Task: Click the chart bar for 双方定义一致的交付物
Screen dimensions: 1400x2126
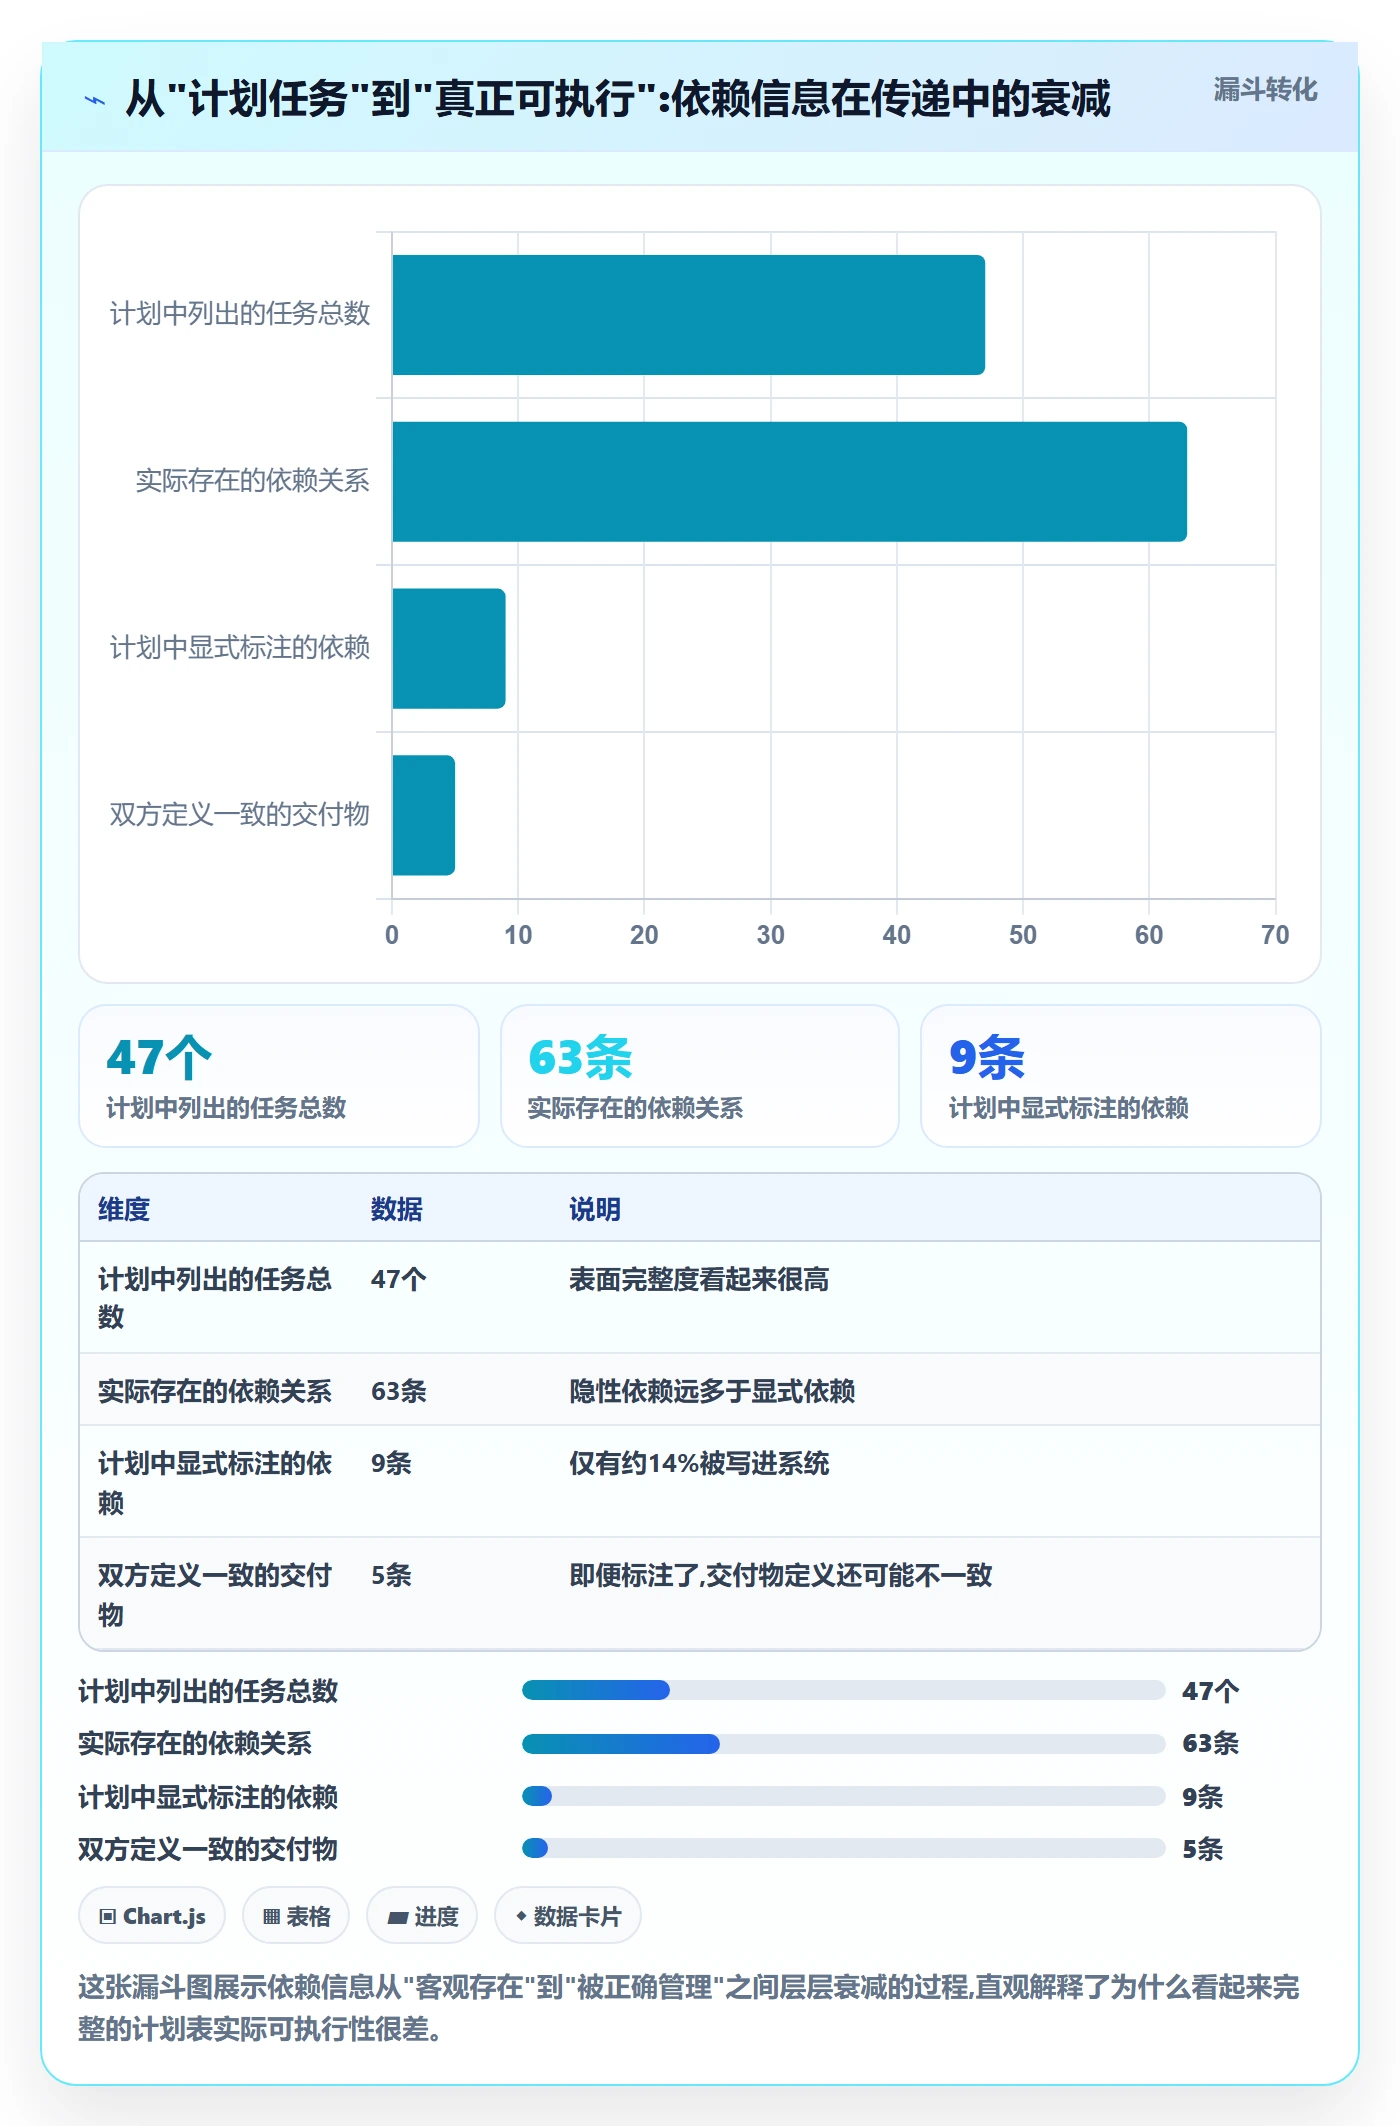Action: click(424, 815)
